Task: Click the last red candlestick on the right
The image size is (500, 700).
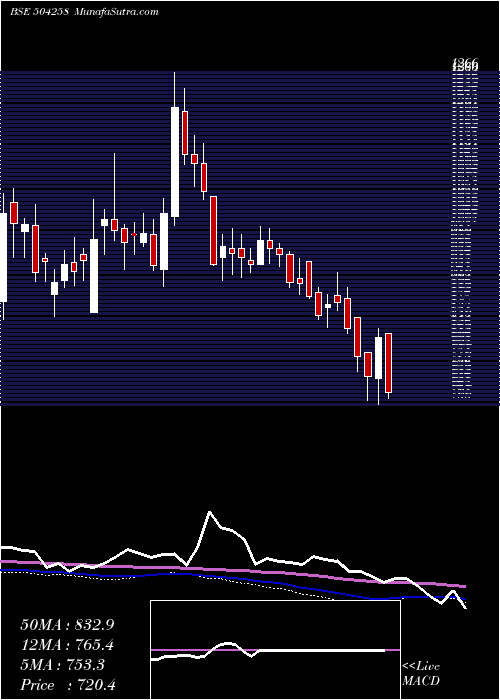Action: [x=388, y=363]
